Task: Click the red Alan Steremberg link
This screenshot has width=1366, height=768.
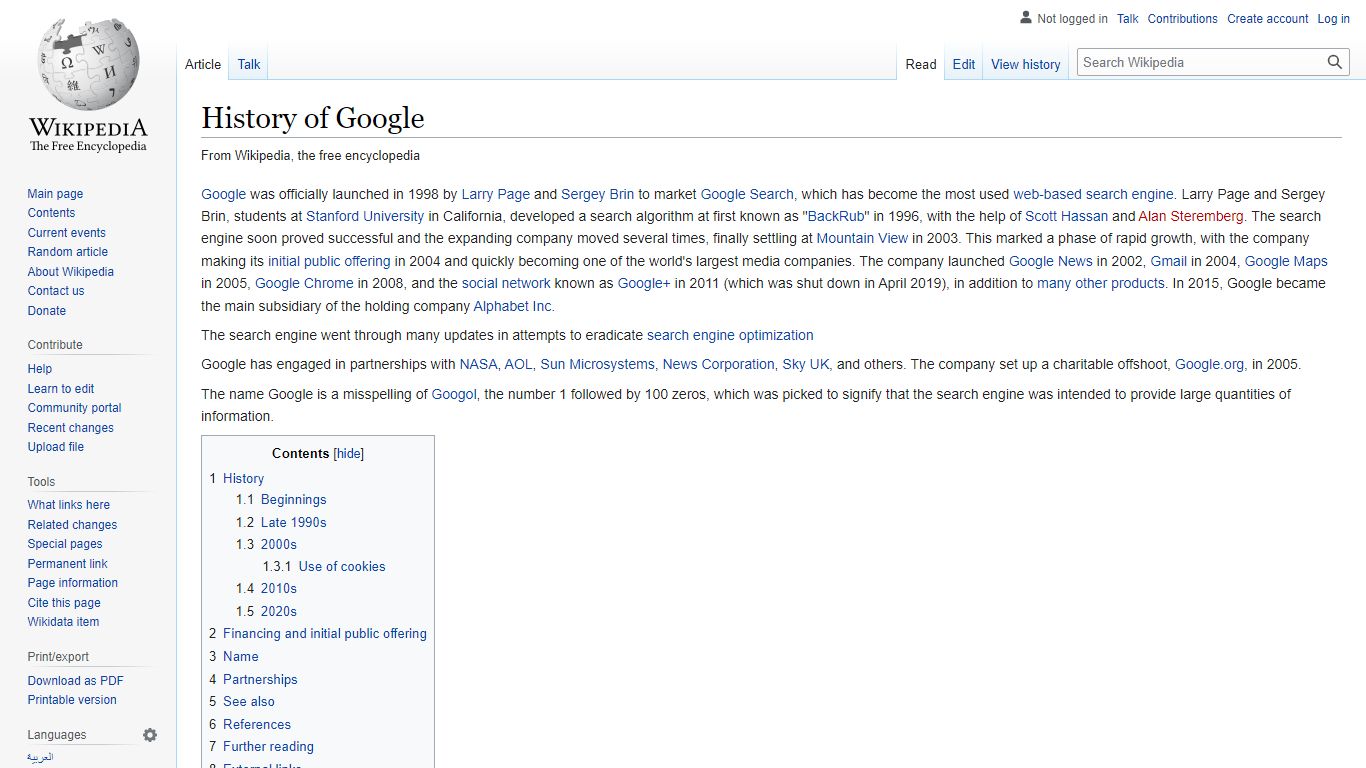Action: pyautogui.click(x=1191, y=216)
